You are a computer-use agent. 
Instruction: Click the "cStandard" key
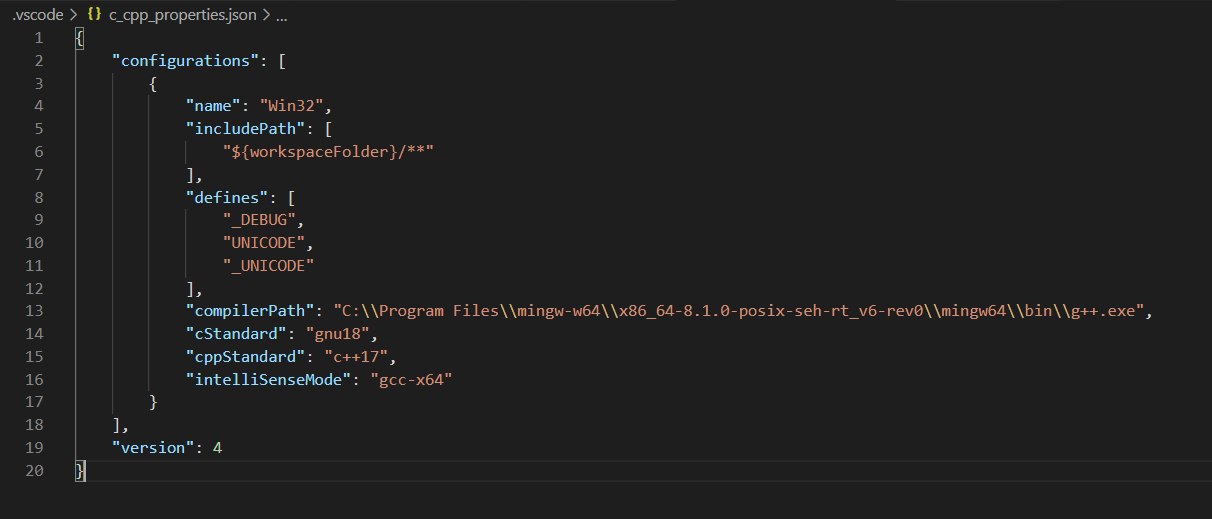tap(237, 335)
